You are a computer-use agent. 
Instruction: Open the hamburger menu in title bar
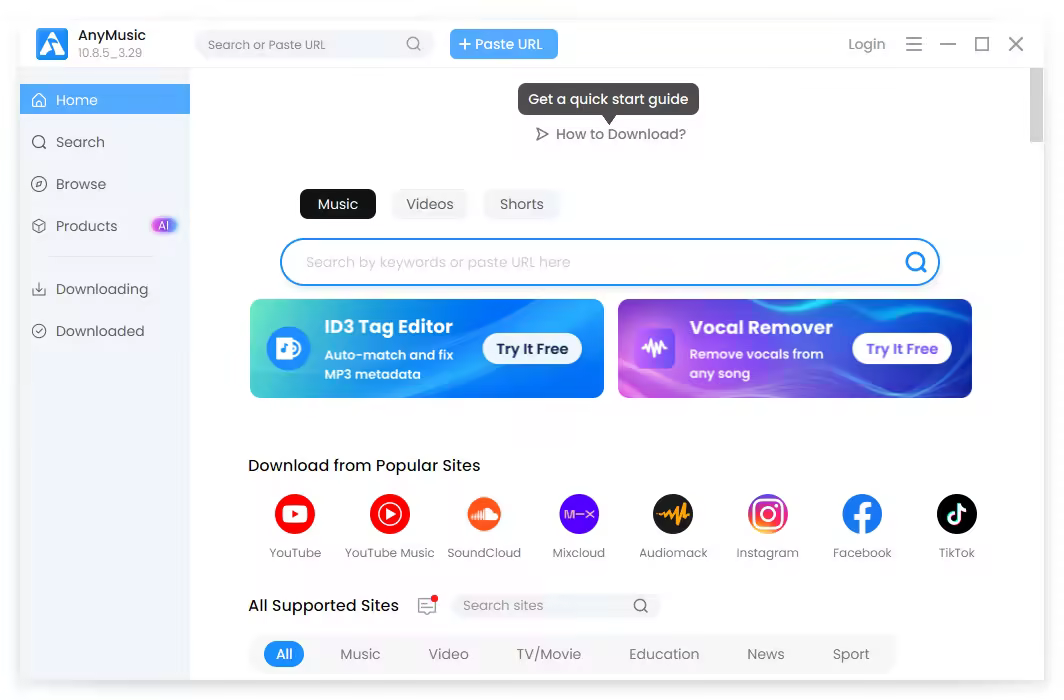tap(914, 44)
